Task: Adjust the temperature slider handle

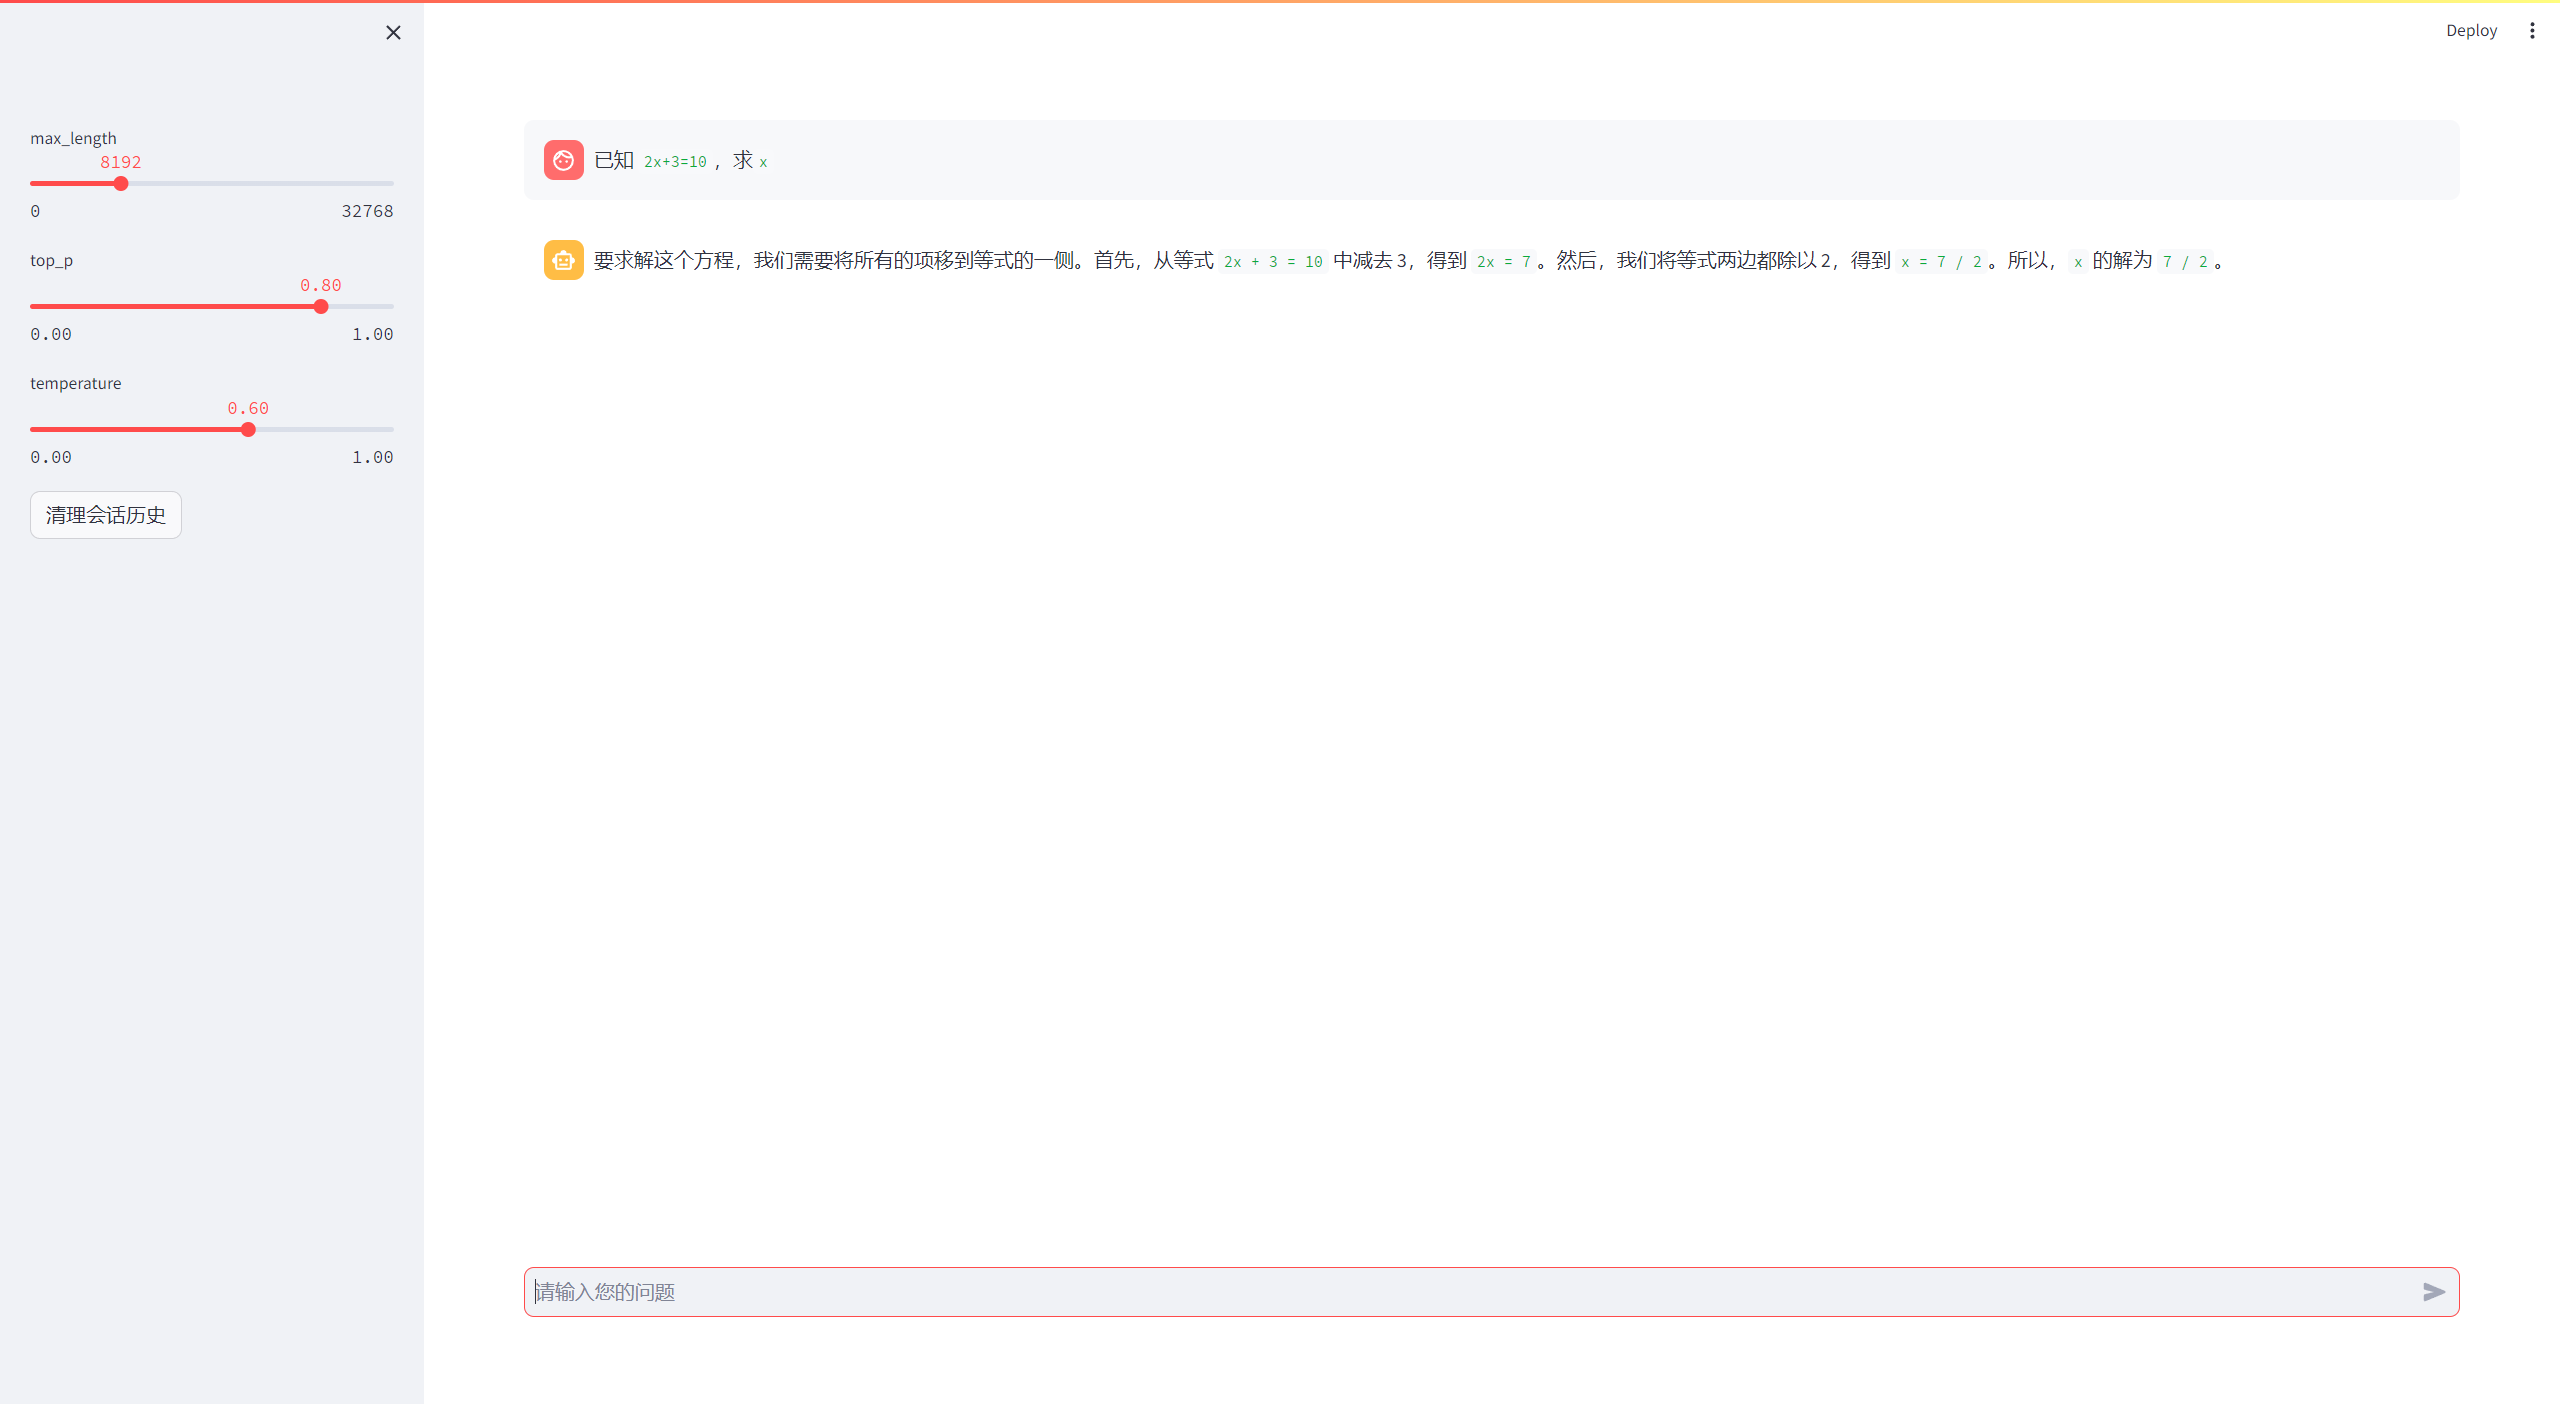Action: [247, 429]
